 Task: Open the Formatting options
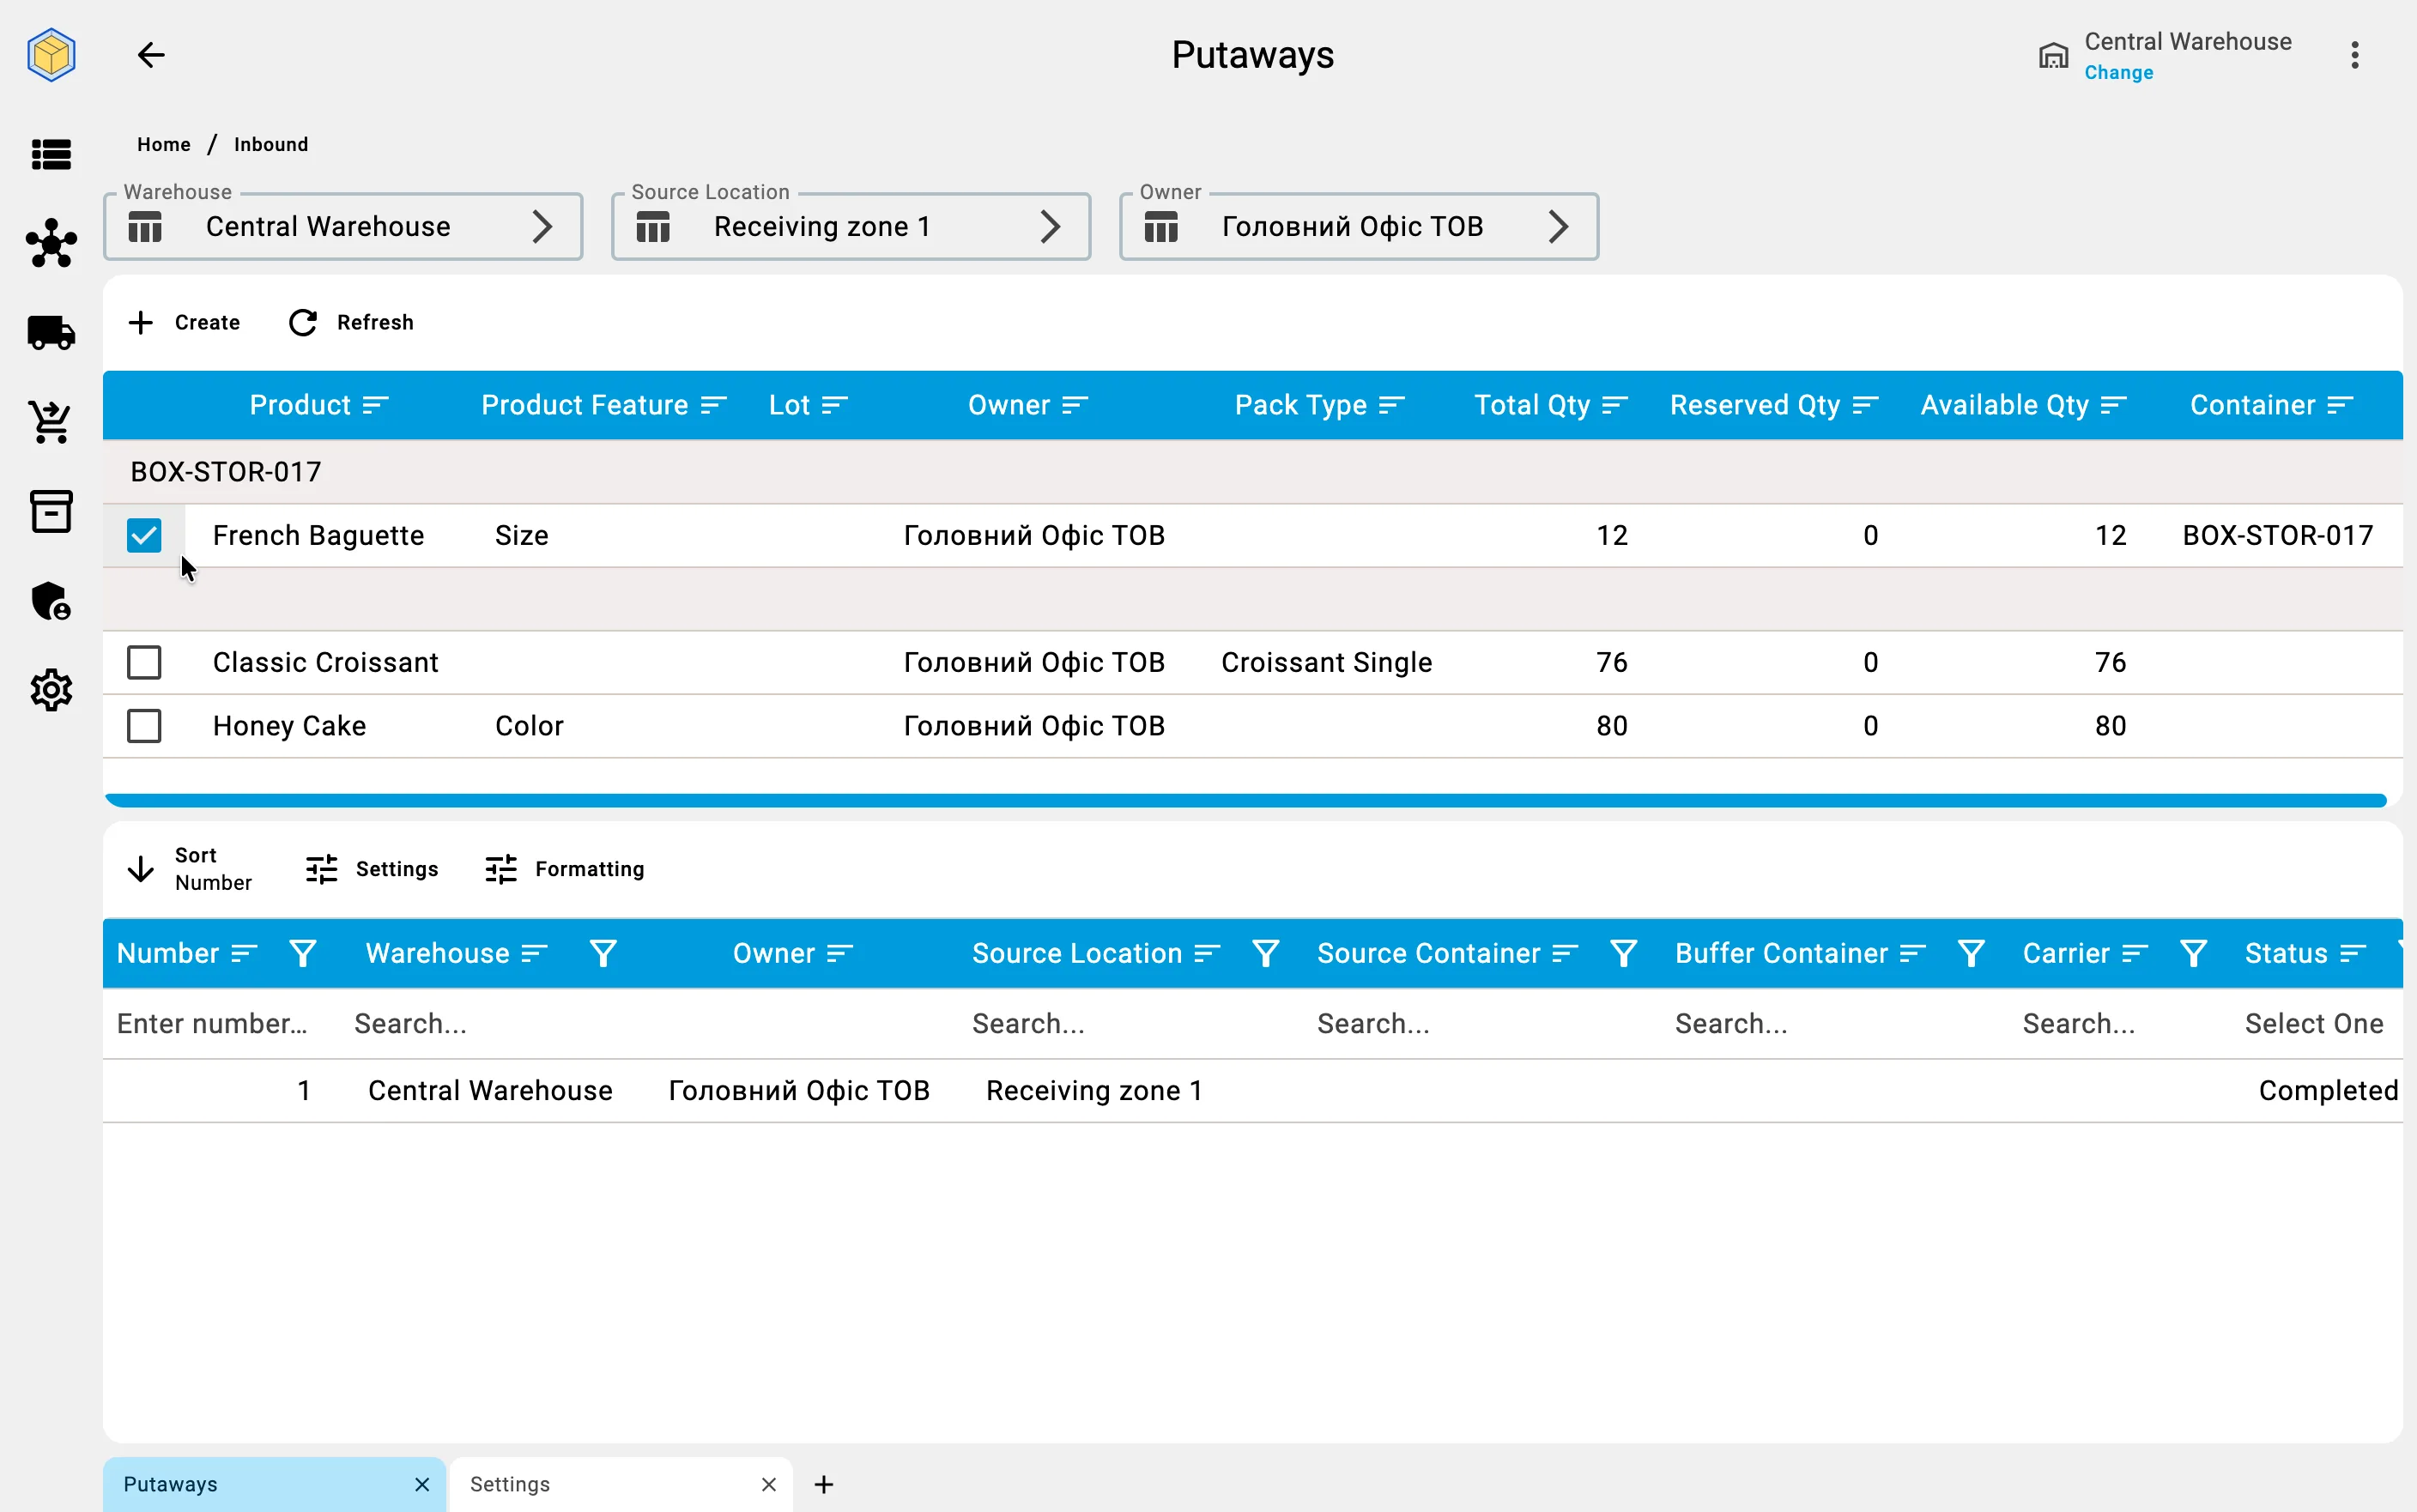coord(564,869)
